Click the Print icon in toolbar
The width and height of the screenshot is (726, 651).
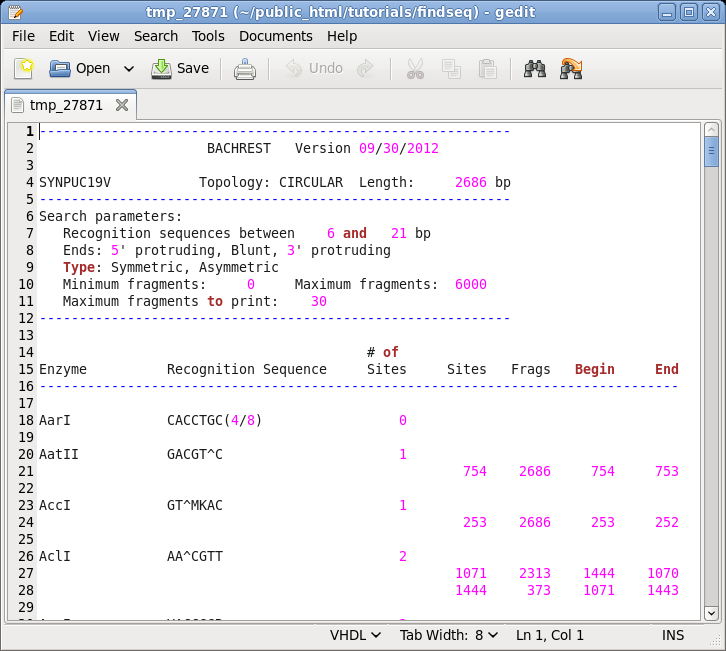245,69
